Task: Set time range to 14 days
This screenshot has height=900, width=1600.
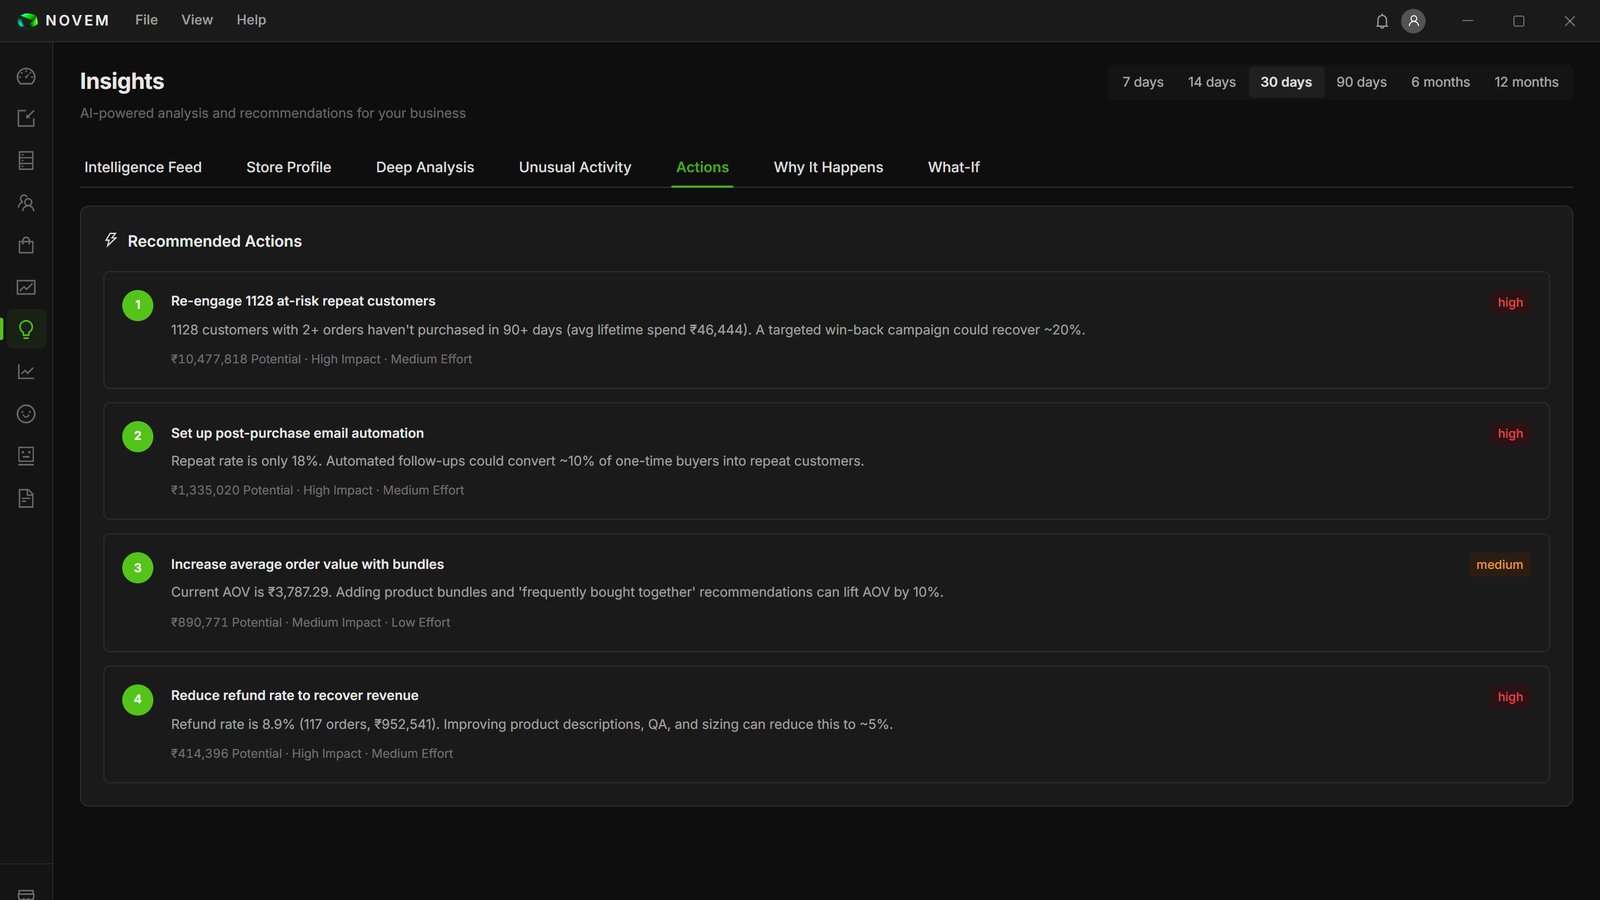Action: pos(1211,82)
